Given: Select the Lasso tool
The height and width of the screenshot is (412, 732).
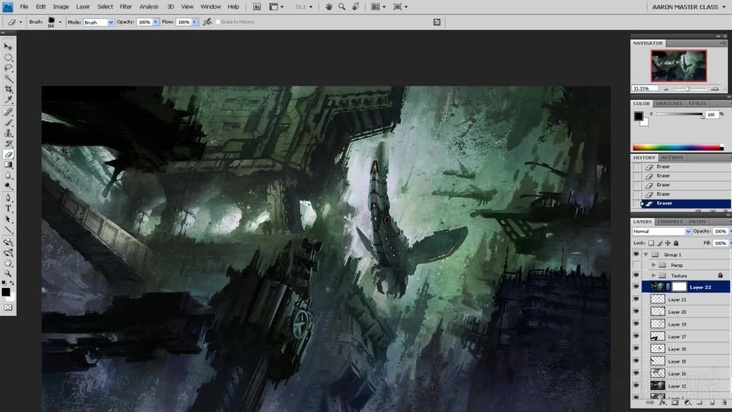Looking at the screenshot, I should [8, 68].
